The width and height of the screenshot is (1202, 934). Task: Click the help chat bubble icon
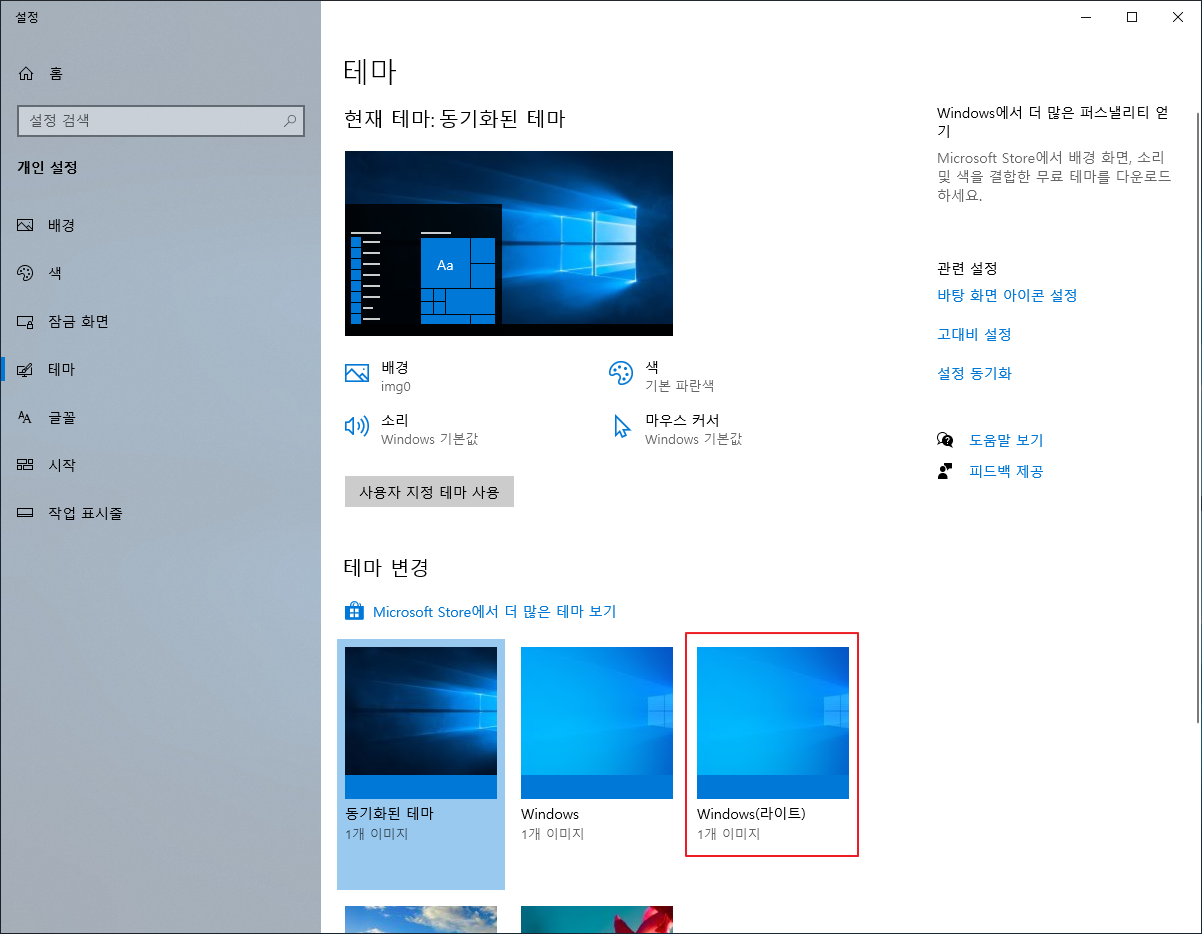click(x=945, y=440)
